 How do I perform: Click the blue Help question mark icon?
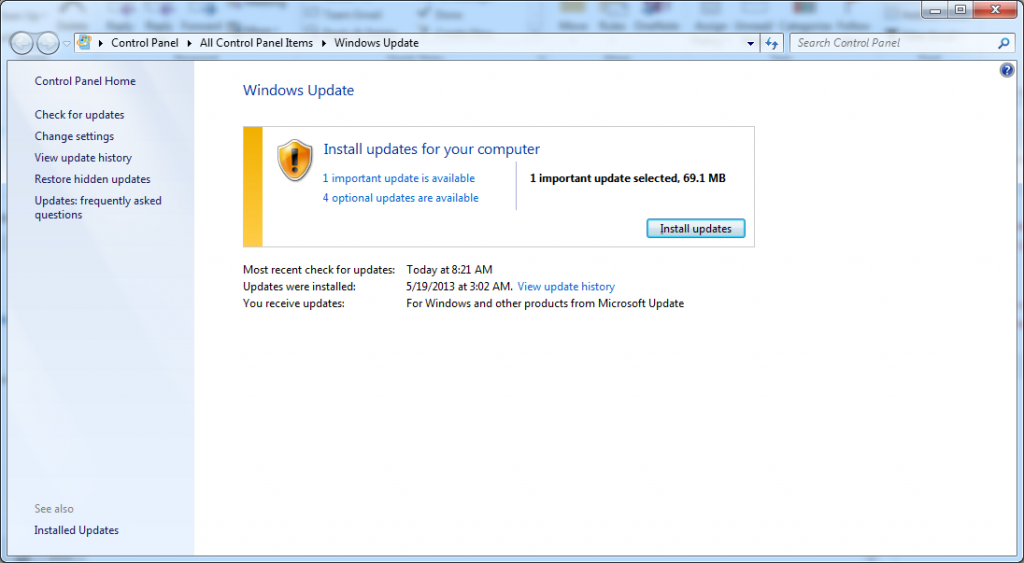pyautogui.click(x=1007, y=70)
